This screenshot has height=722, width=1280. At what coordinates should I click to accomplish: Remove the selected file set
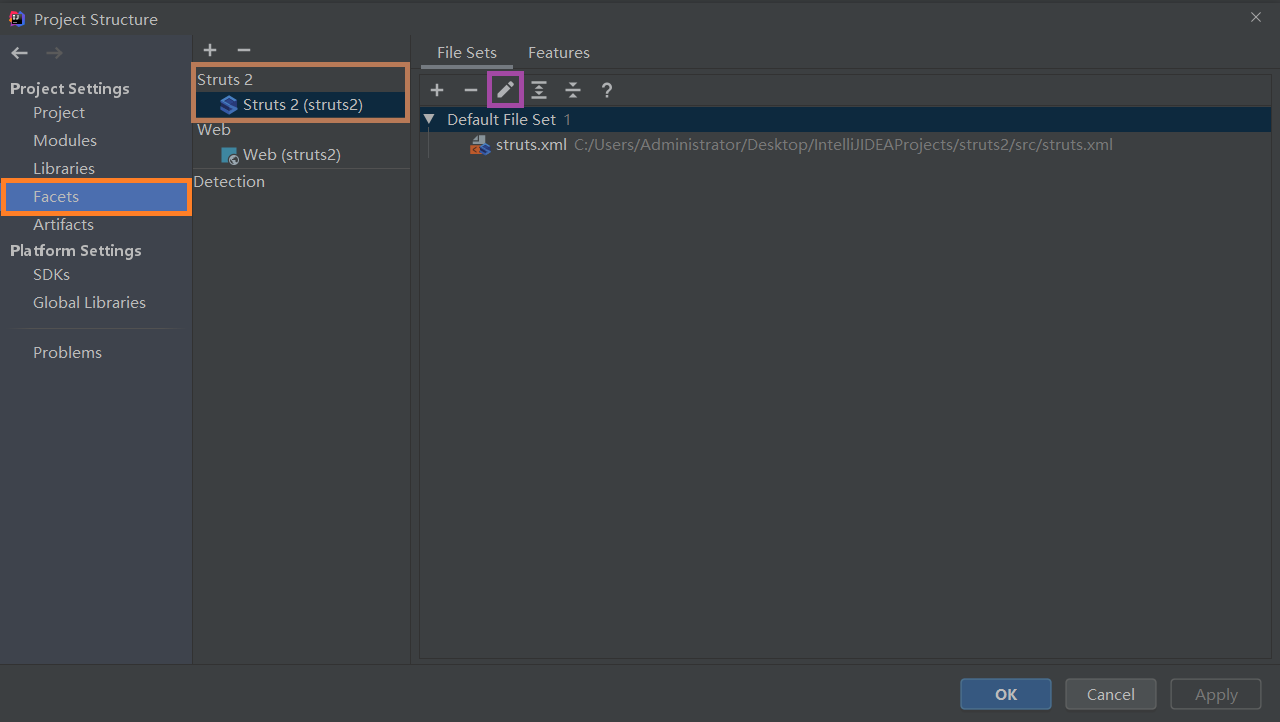(471, 90)
